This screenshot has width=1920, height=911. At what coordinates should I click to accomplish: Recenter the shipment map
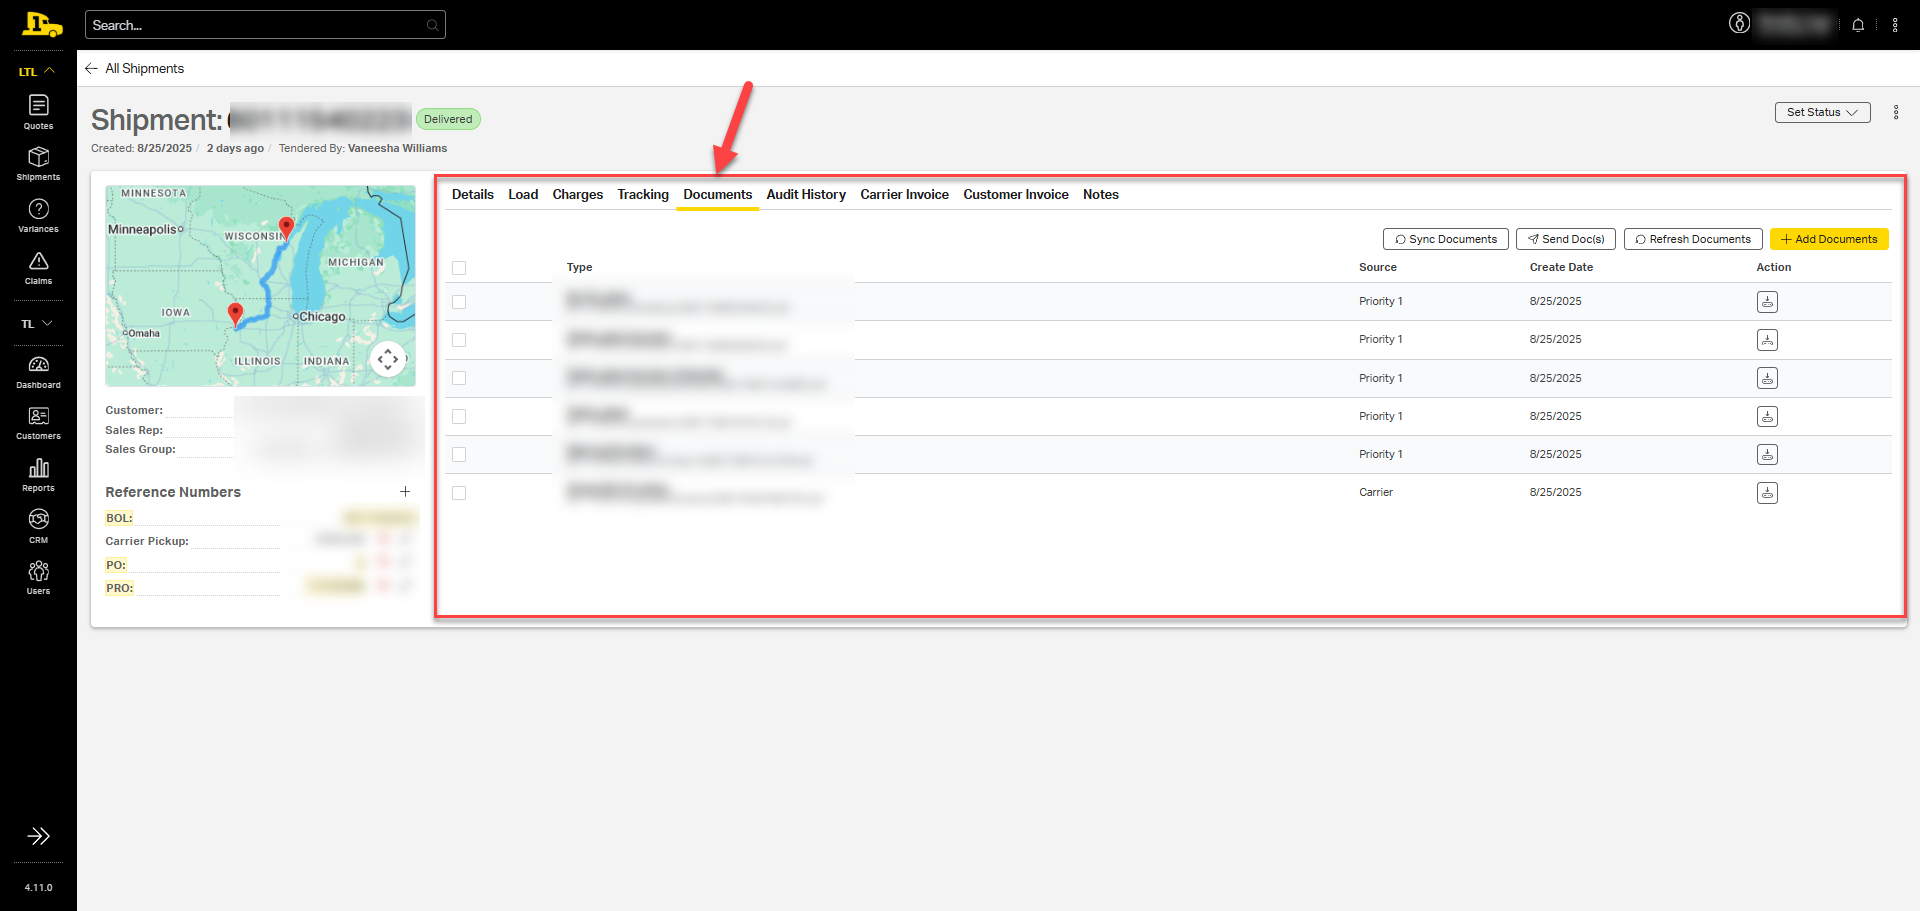(x=388, y=359)
